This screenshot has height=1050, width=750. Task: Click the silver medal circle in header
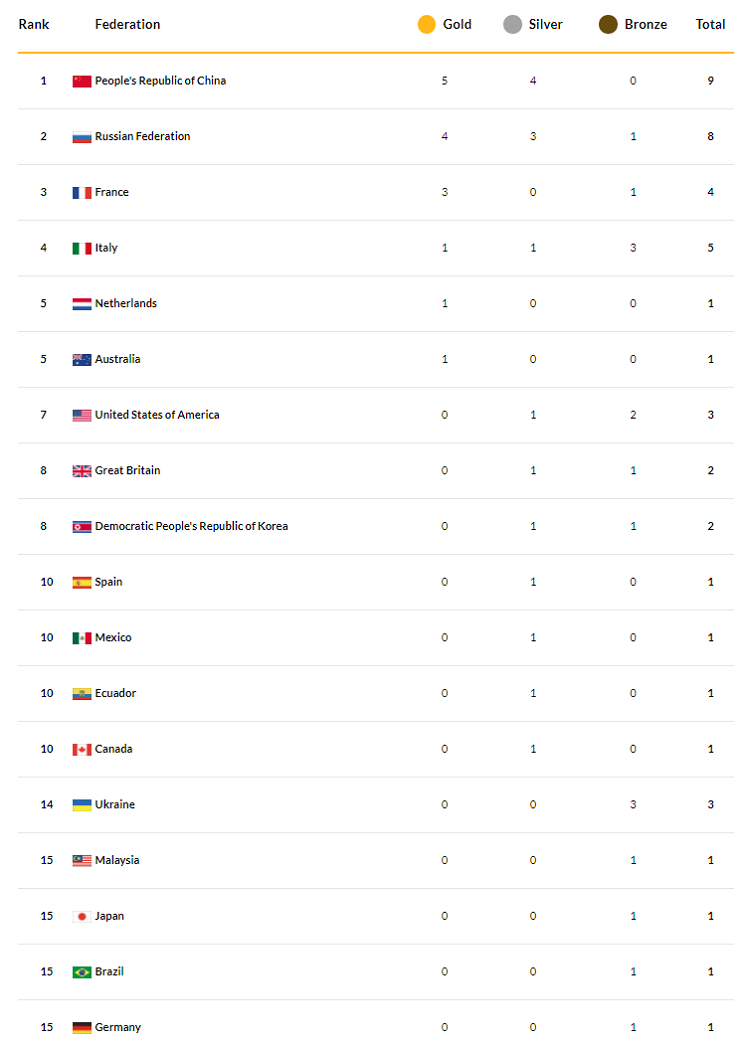point(512,25)
